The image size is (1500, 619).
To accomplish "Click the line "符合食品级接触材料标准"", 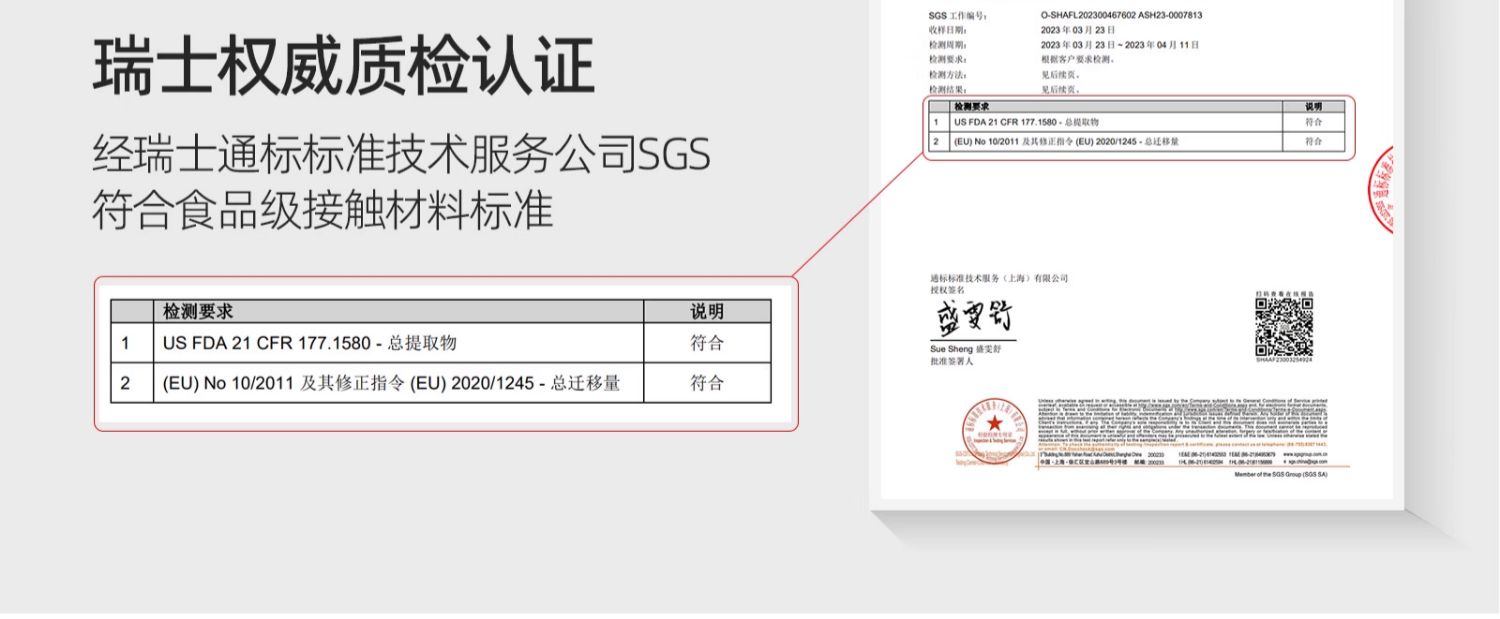I will tap(322, 211).
